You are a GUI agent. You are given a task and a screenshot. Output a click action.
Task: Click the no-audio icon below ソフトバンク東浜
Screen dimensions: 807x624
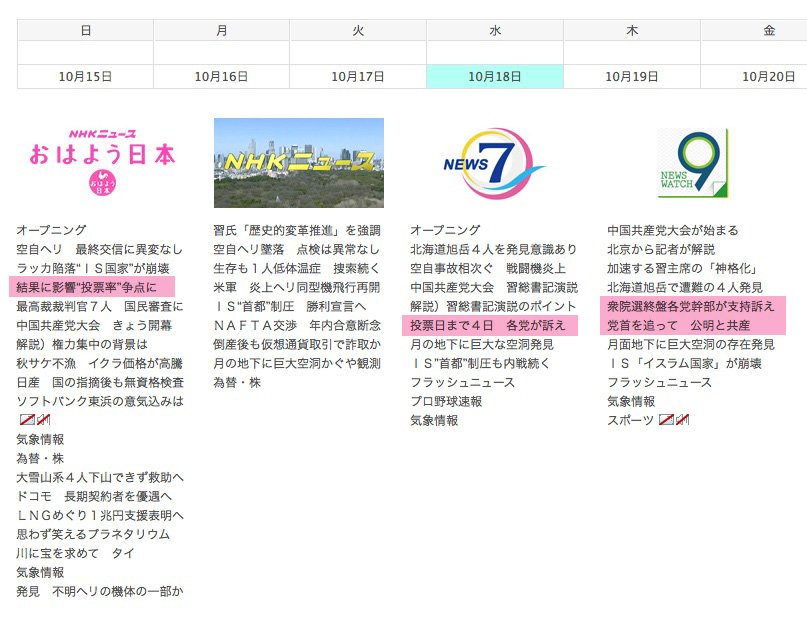(x=43, y=420)
